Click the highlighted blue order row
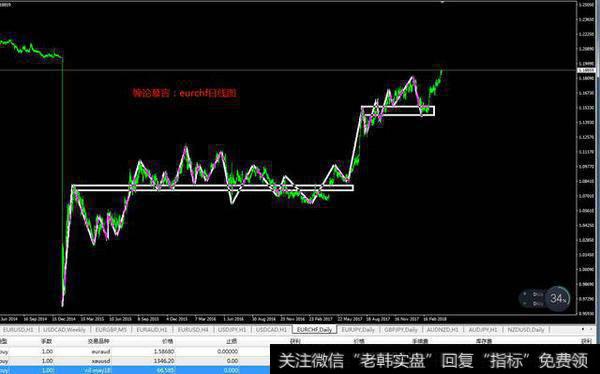This screenshot has width=600, height=374. point(135,370)
